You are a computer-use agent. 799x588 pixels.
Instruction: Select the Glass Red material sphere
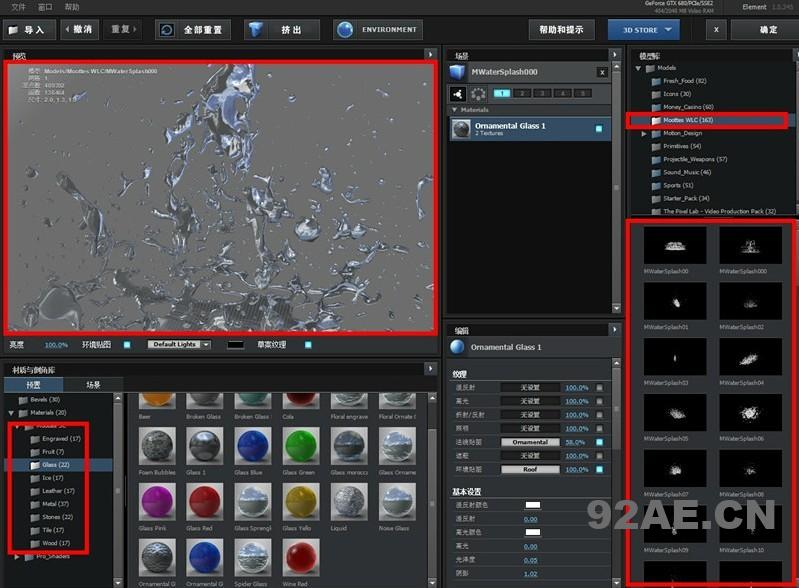pyautogui.click(x=202, y=502)
